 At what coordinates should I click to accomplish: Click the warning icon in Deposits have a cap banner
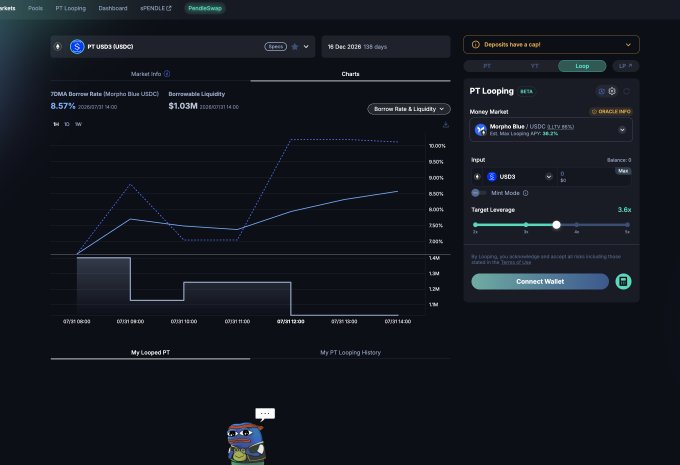click(x=476, y=45)
